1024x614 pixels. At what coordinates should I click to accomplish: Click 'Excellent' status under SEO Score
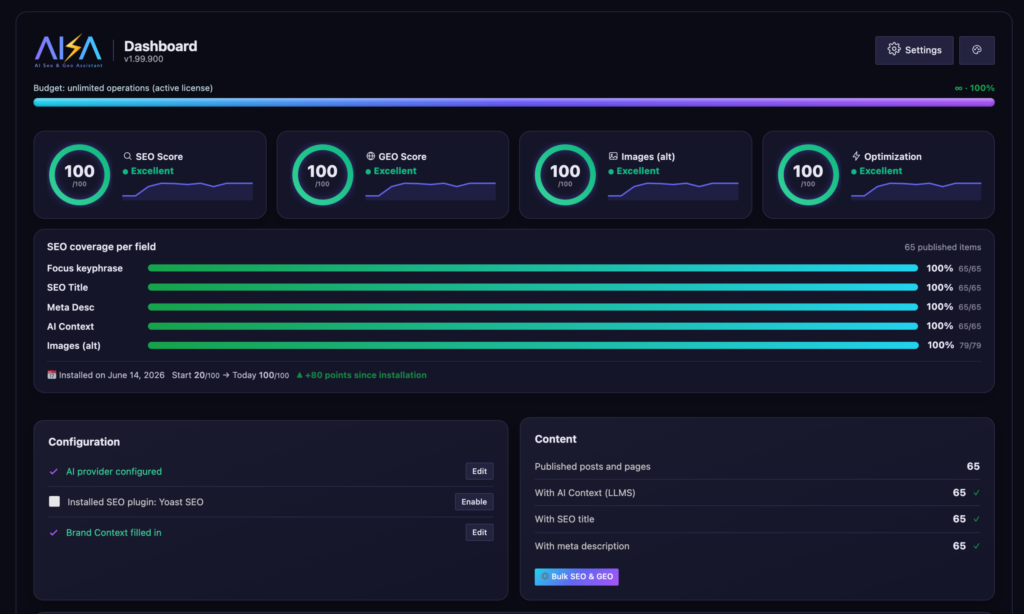[152, 170]
